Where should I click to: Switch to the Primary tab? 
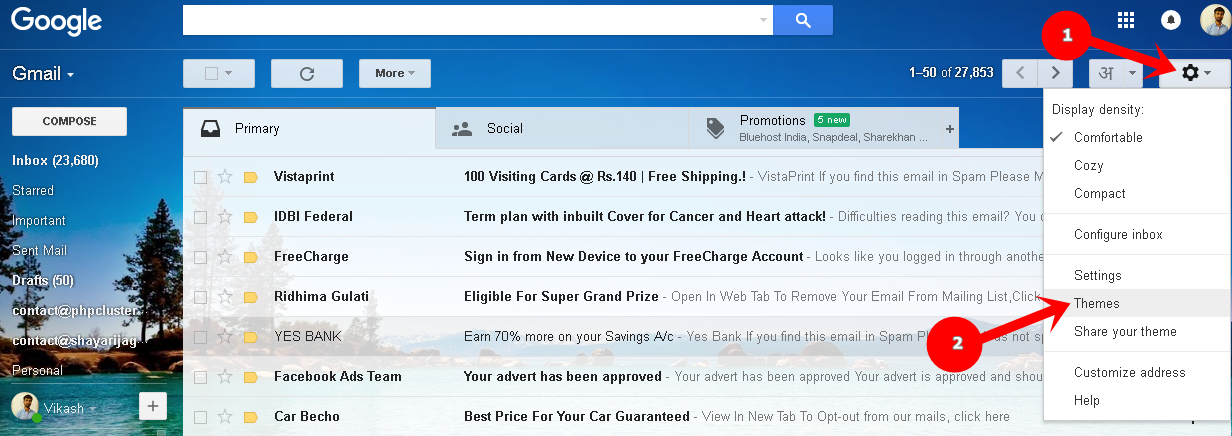point(310,129)
